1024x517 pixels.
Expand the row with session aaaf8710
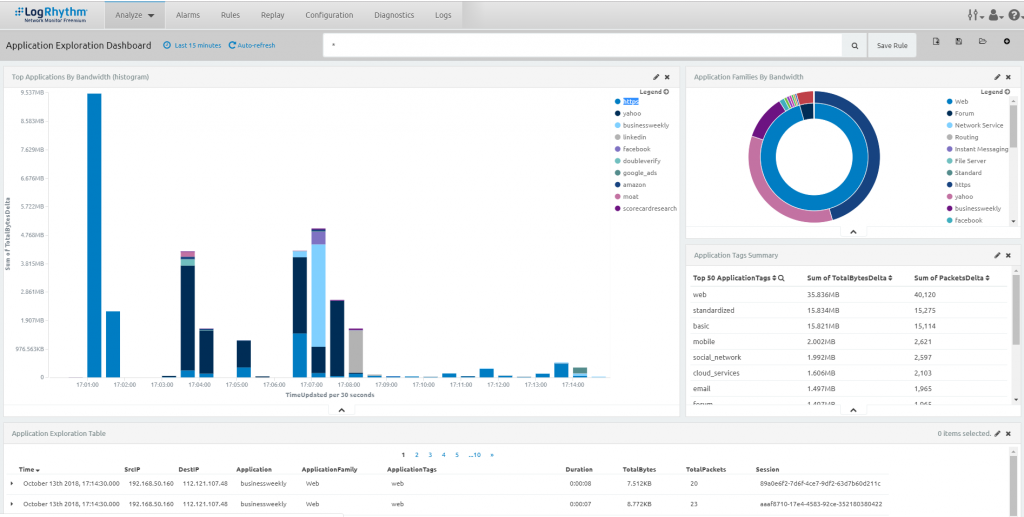pyautogui.click(x=12, y=505)
